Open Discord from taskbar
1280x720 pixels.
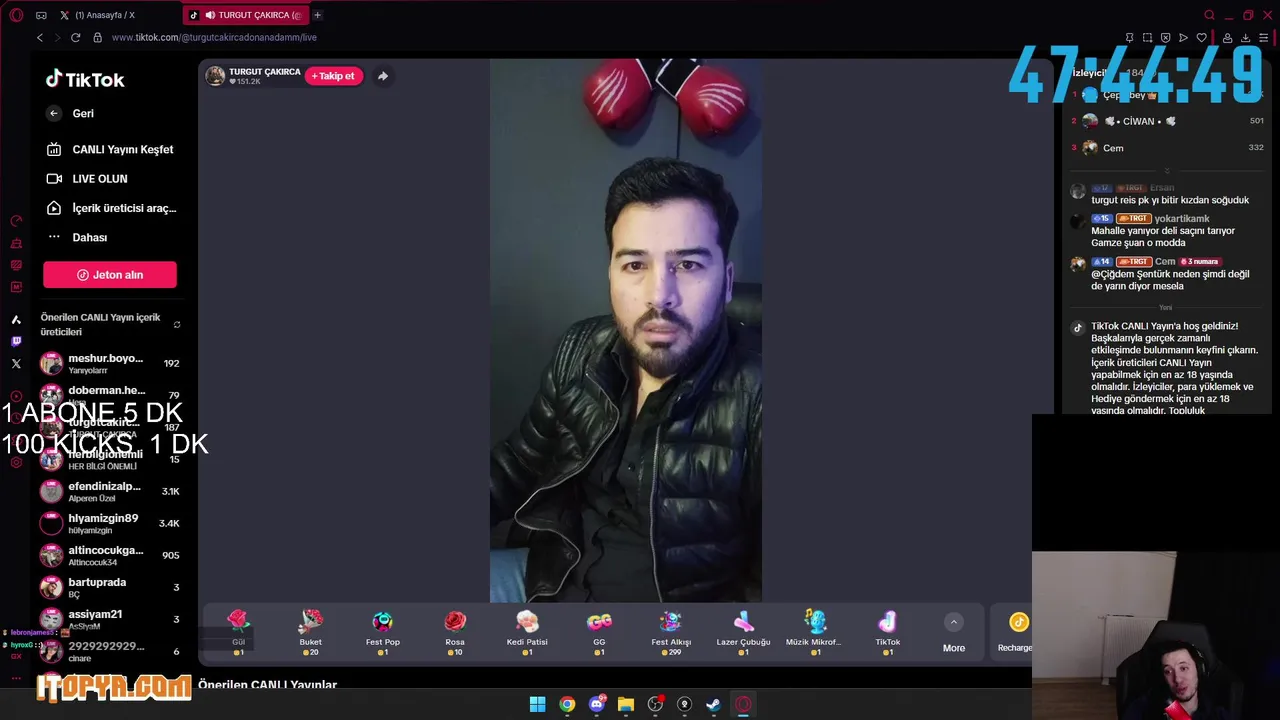597,704
